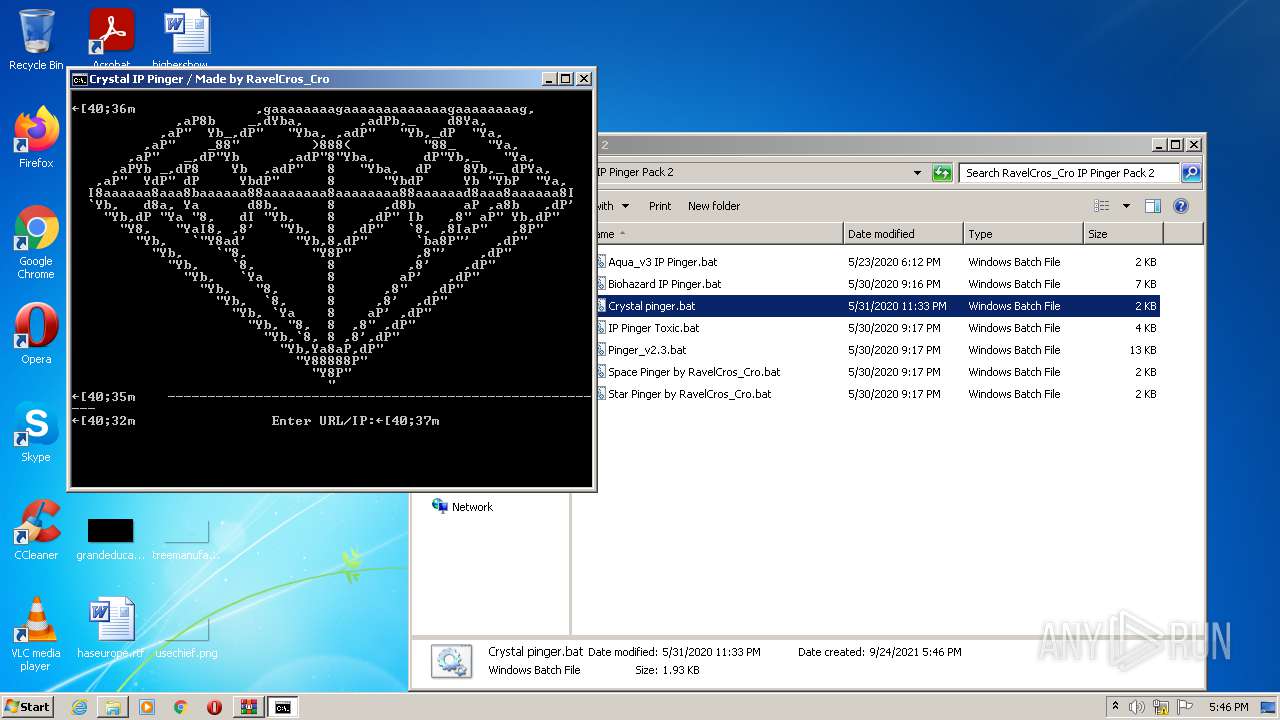Open the volume tray icon
This screenshot has width=1280, height=720.
(x=1137, y=707)
